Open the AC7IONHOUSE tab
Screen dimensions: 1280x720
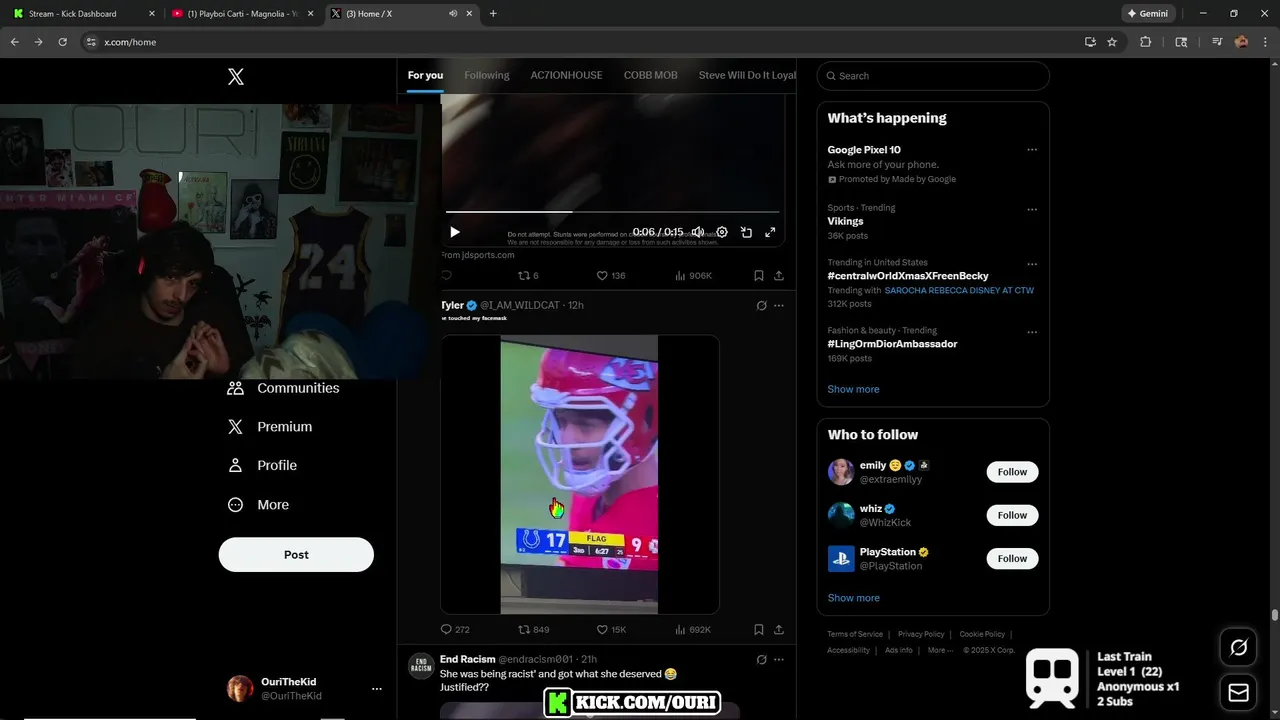coord(566,75)
